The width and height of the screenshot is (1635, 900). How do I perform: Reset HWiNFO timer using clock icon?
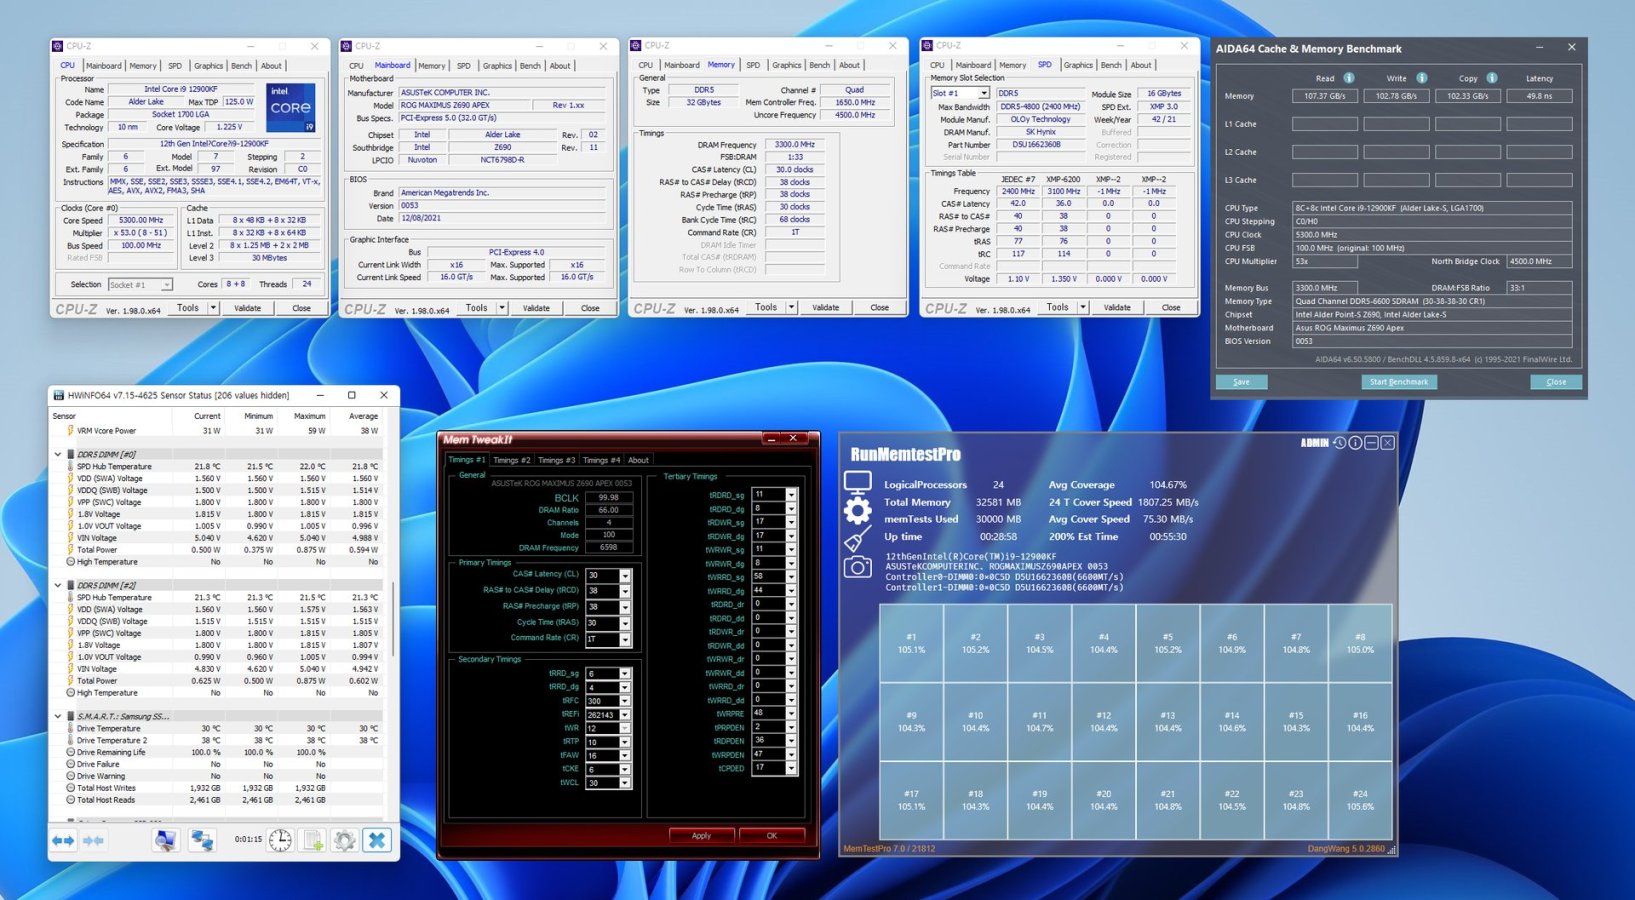(280, 841)
